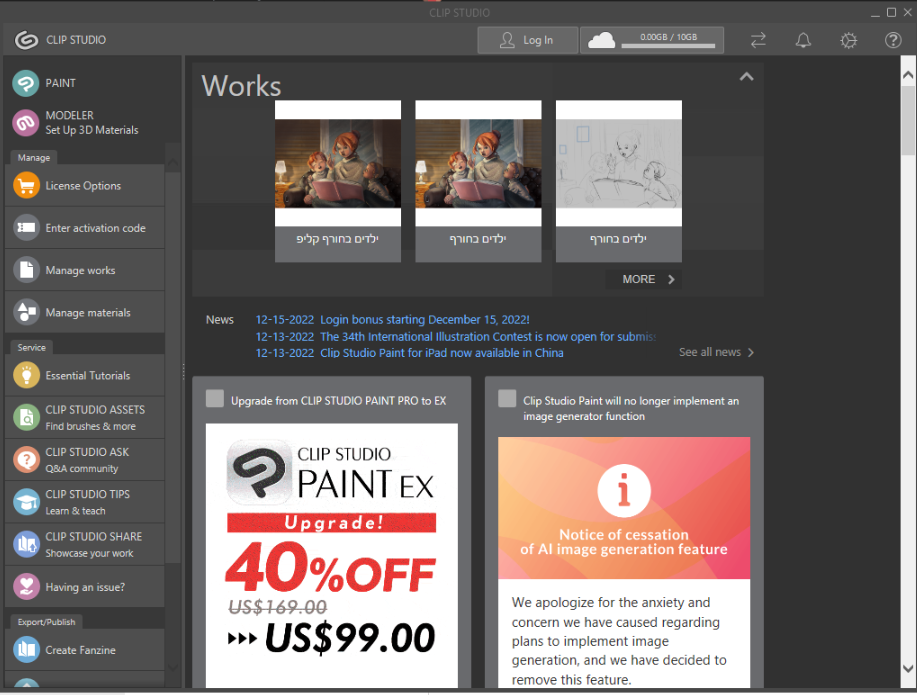Viewport: 917px width, 695px height.
Task: Click the Clip Studio logo icon
Action: click(x=26, y=40)
